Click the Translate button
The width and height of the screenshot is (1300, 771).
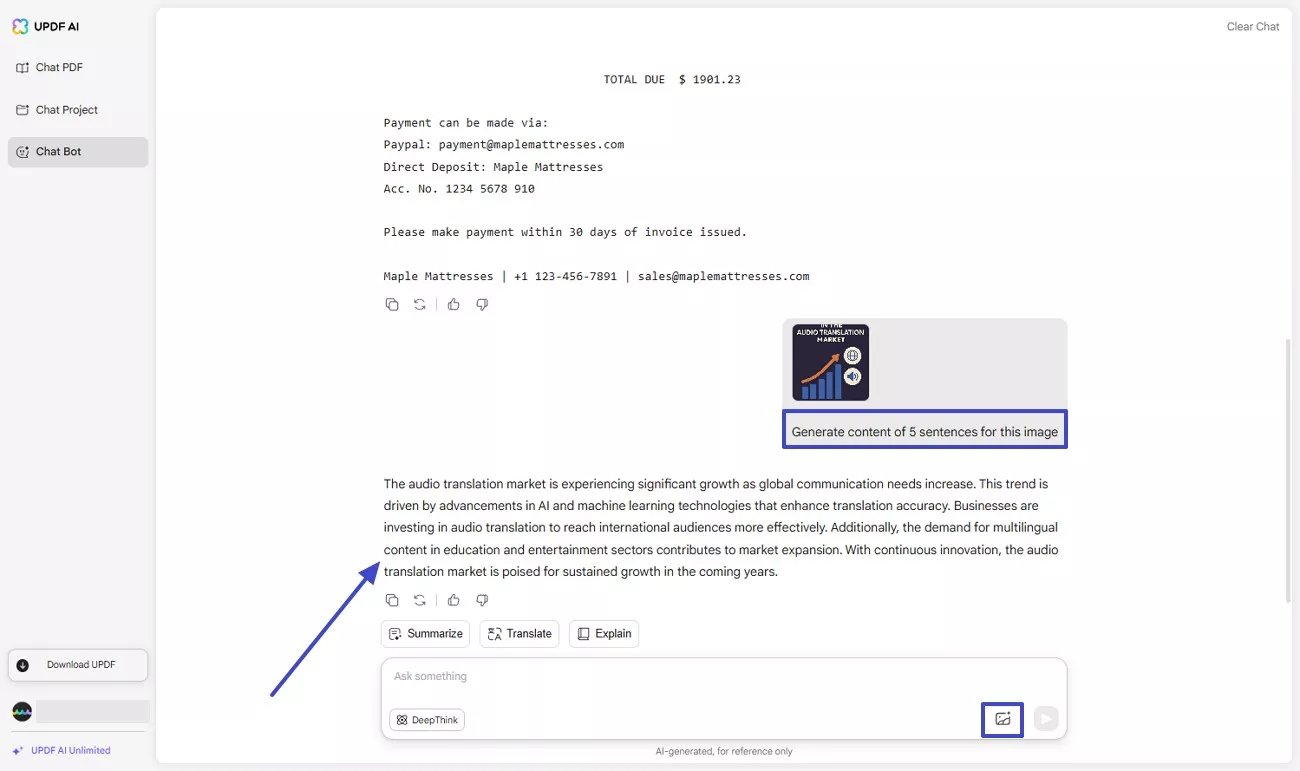519,633
